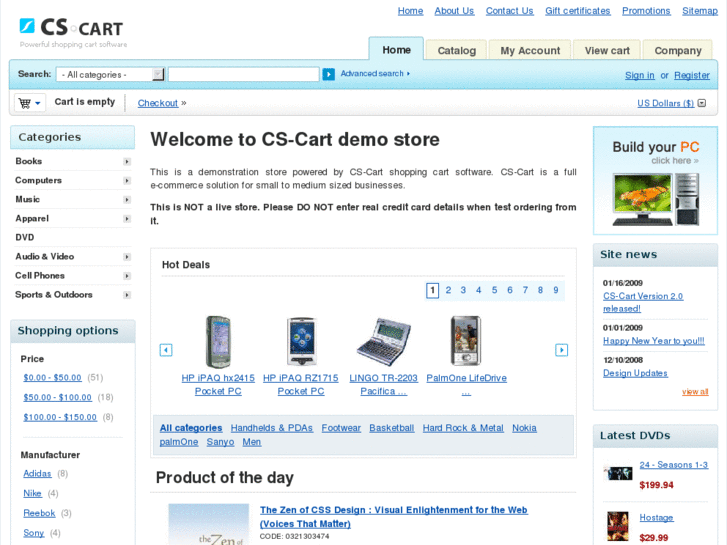Image resolution: width=727 pixels, height=545 pixels.
Task: Open the HP iPAQ hx2415 product image
Action: (x=218, y=342)
